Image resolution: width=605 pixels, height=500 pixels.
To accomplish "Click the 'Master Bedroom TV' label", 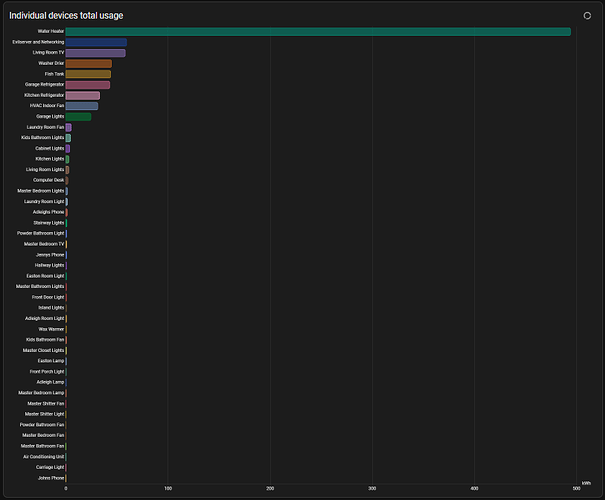I will 44,244.
